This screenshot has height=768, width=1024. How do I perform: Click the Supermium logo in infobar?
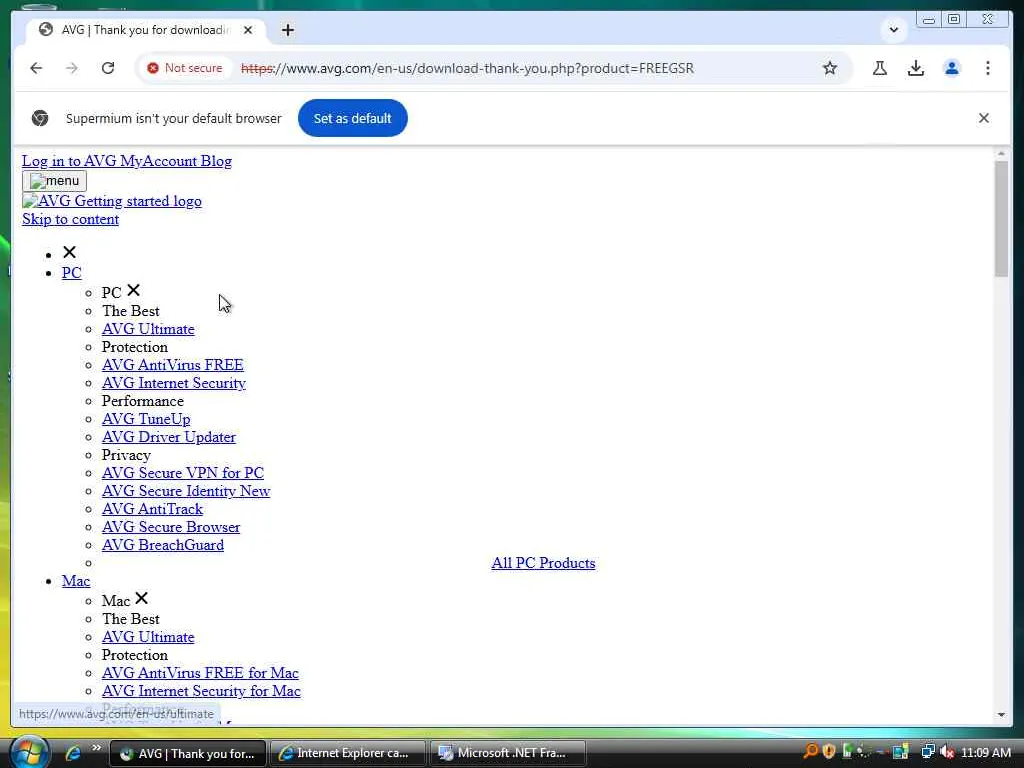40,118
